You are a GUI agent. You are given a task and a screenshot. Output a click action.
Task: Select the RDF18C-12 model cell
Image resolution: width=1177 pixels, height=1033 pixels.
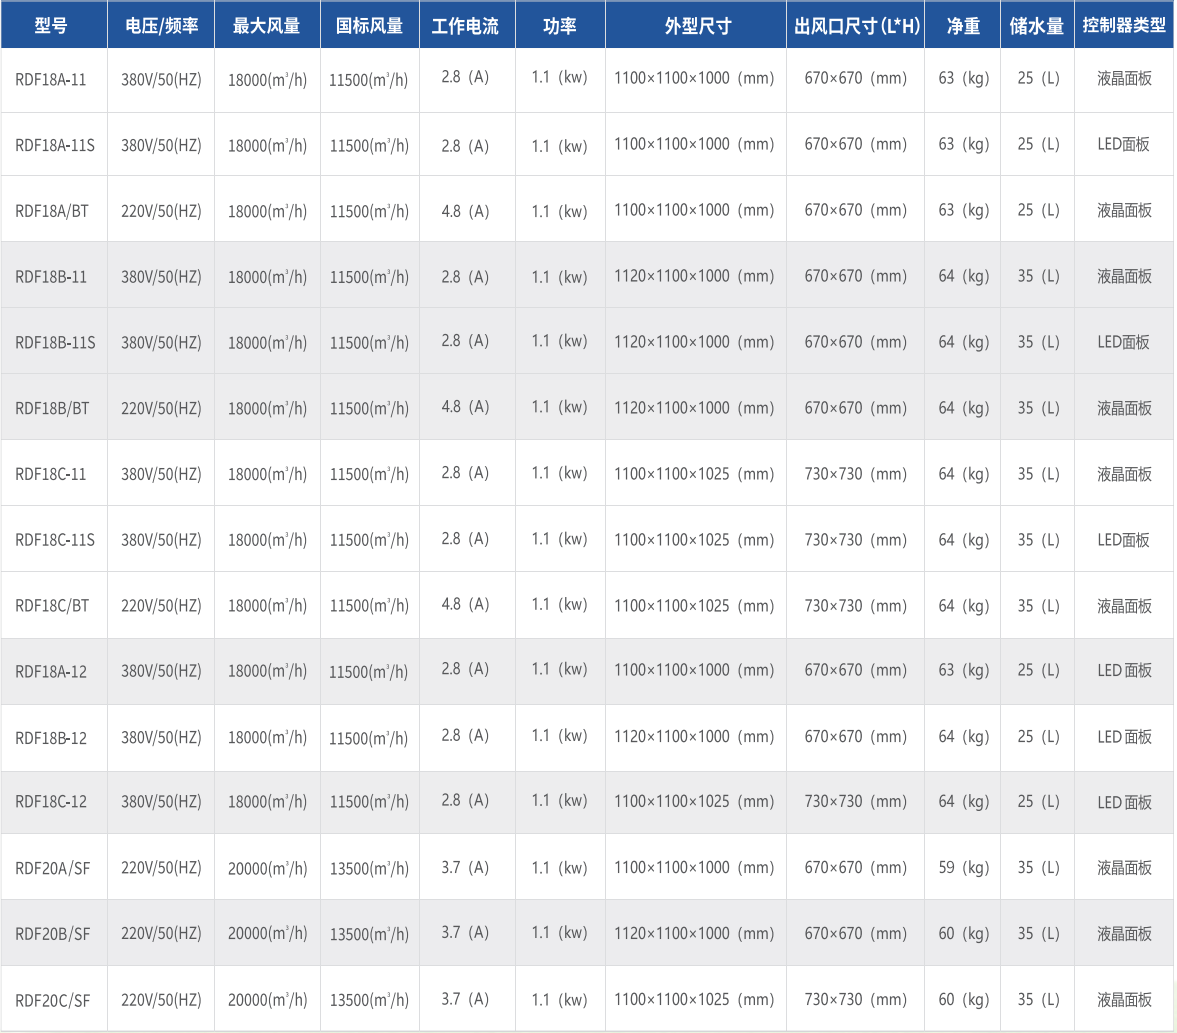click(51, 802)
